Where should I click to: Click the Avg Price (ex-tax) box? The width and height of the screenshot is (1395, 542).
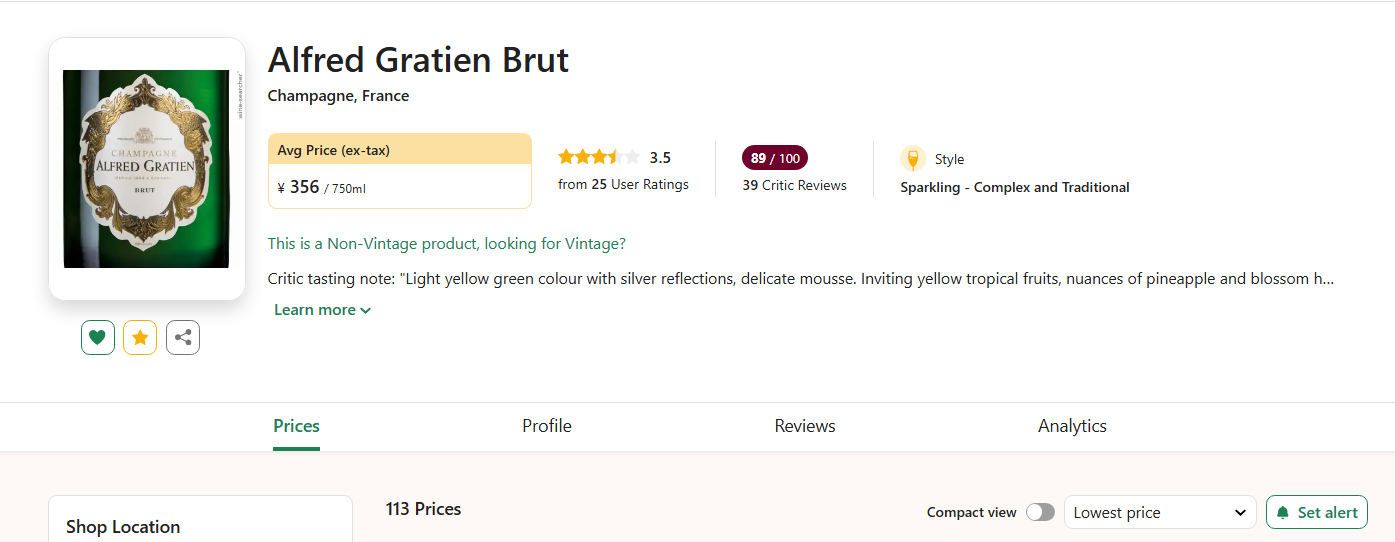tap(399, 171)
